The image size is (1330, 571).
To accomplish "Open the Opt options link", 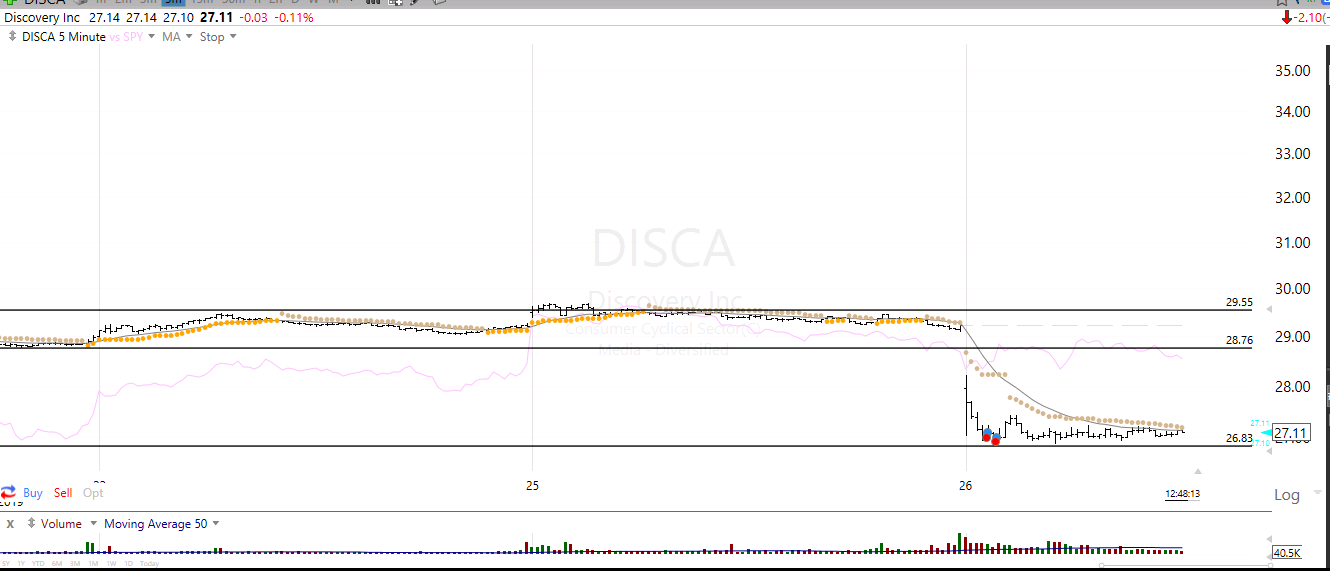I will click(93, 493).
